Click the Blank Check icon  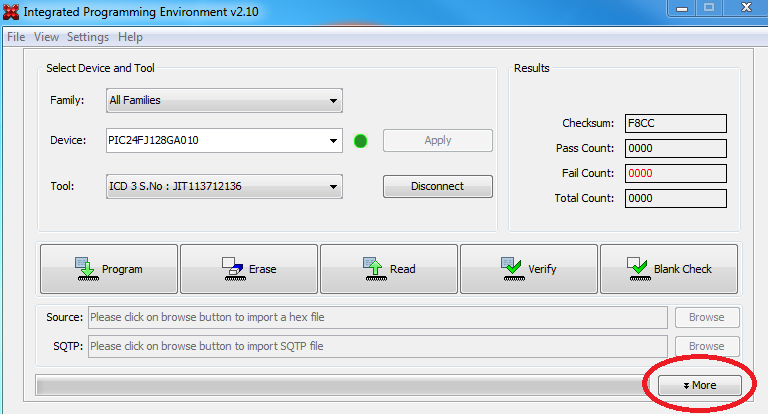point(637,268)
